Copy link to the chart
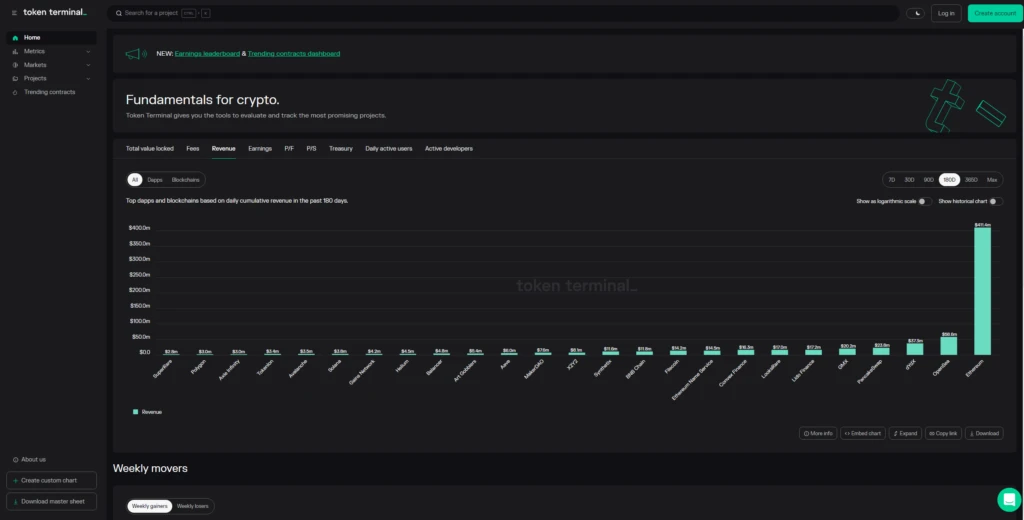The height and width of the screenshot is (520, 1024). pos(943,433)
